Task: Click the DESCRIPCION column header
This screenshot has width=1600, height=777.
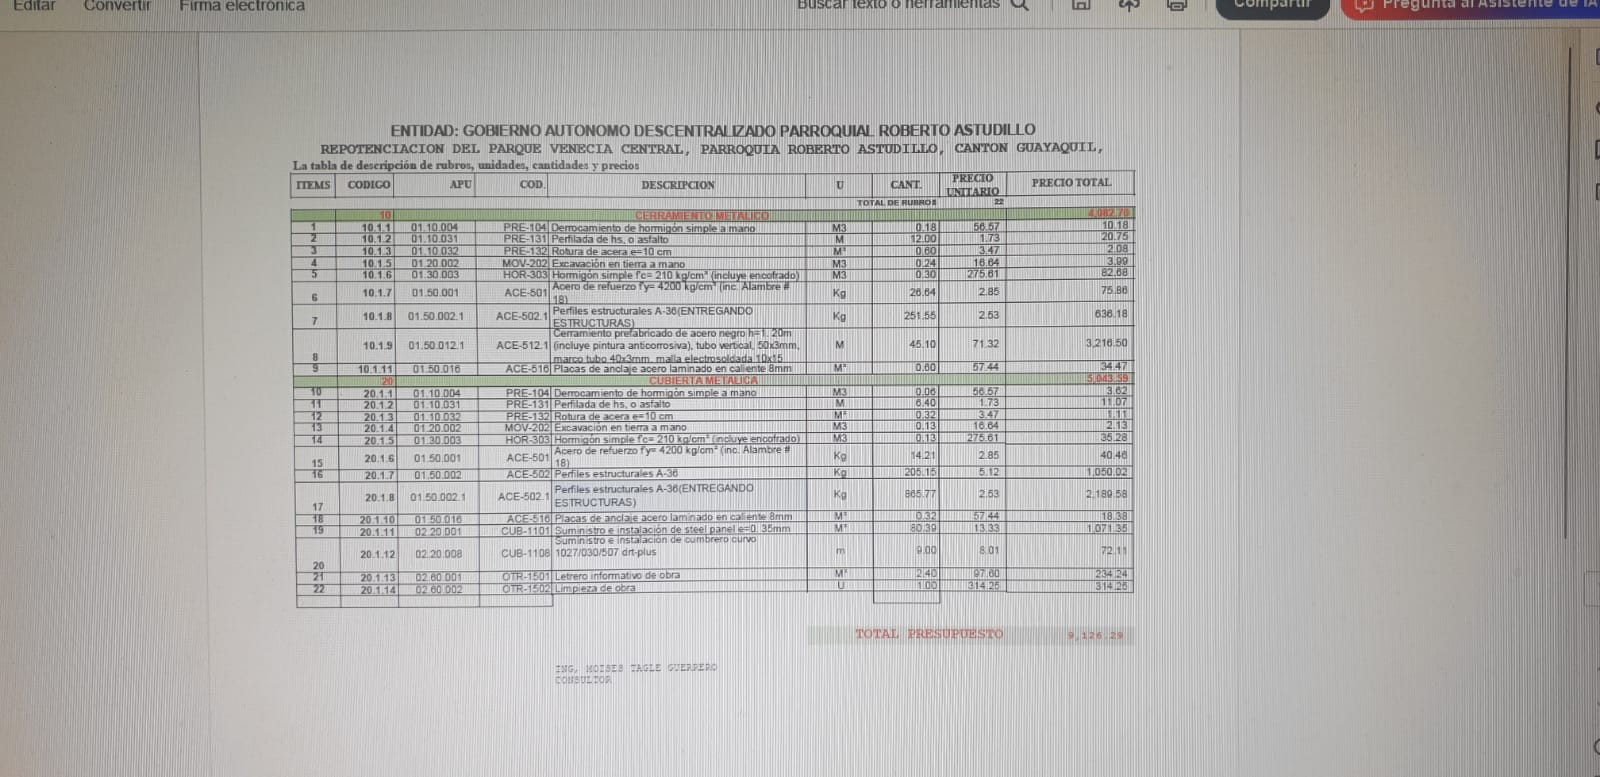Action: coord(677,185)
